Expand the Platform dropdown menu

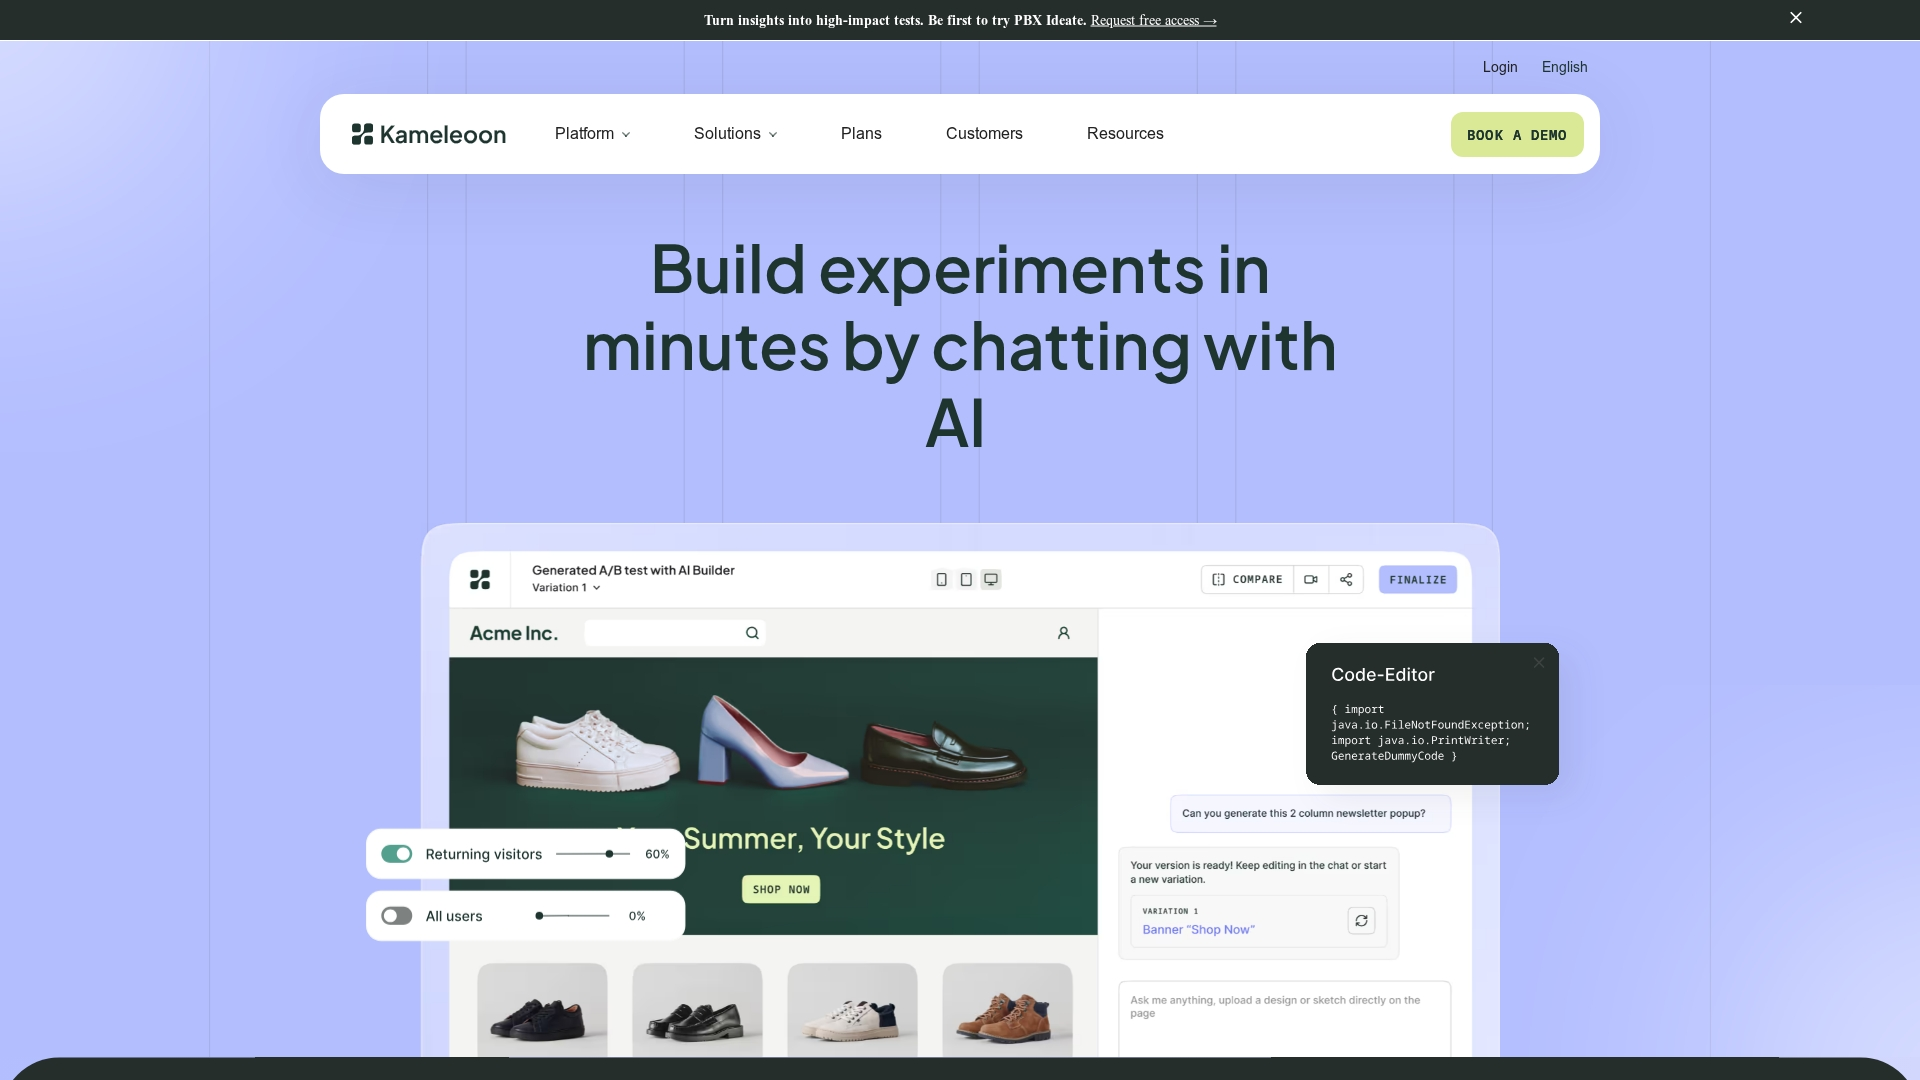coord(592,134)
